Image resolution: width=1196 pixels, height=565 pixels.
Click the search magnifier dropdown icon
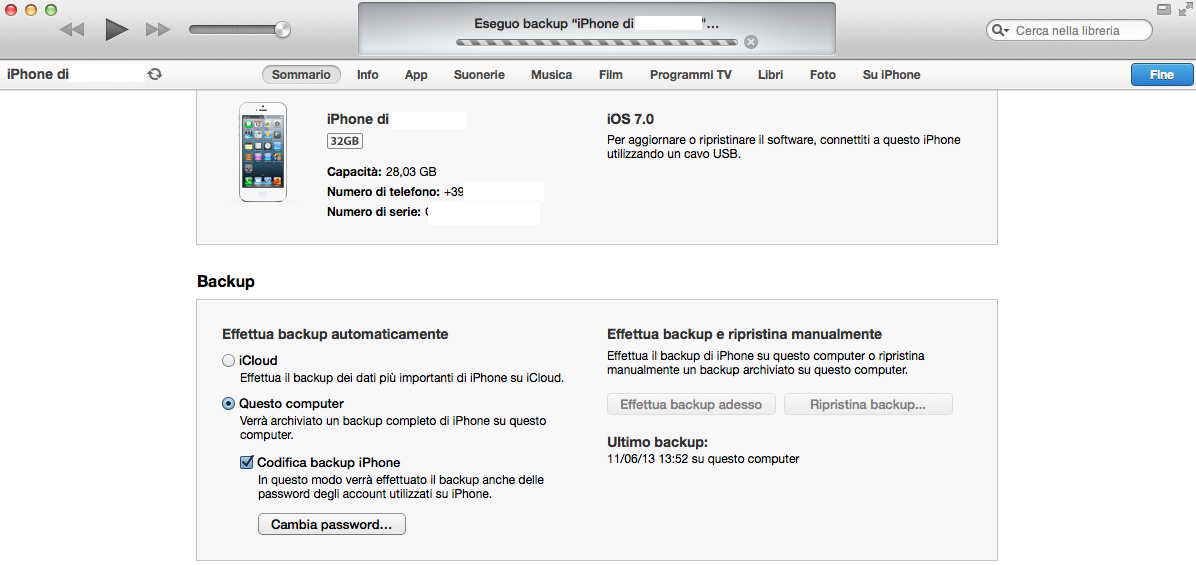coord(999,31)
